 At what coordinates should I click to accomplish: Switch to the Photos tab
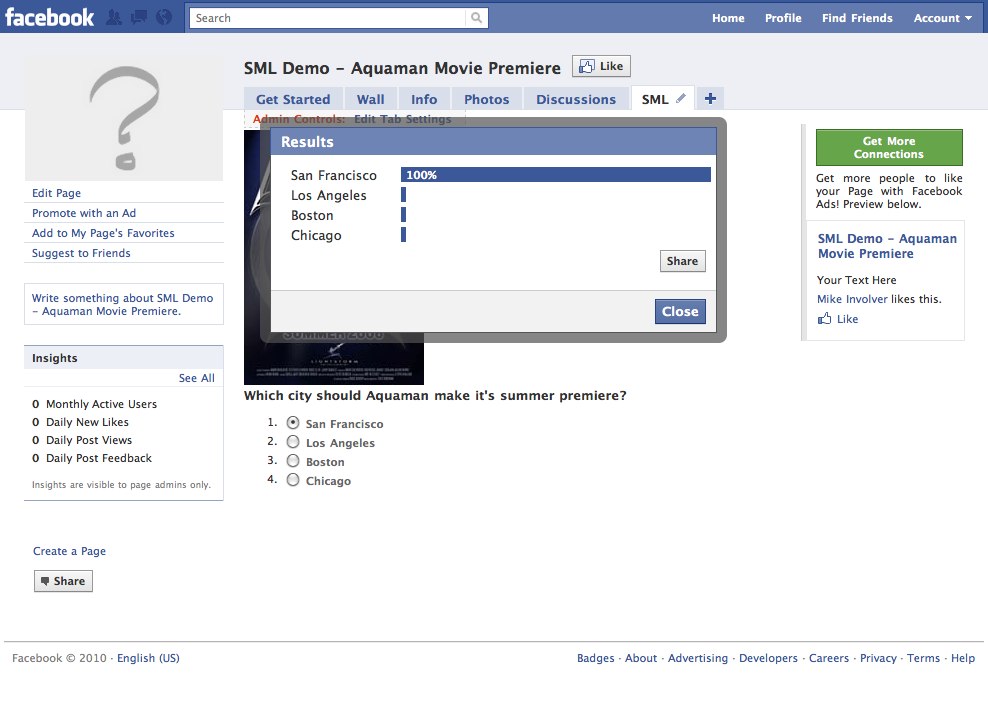point(486,99)
